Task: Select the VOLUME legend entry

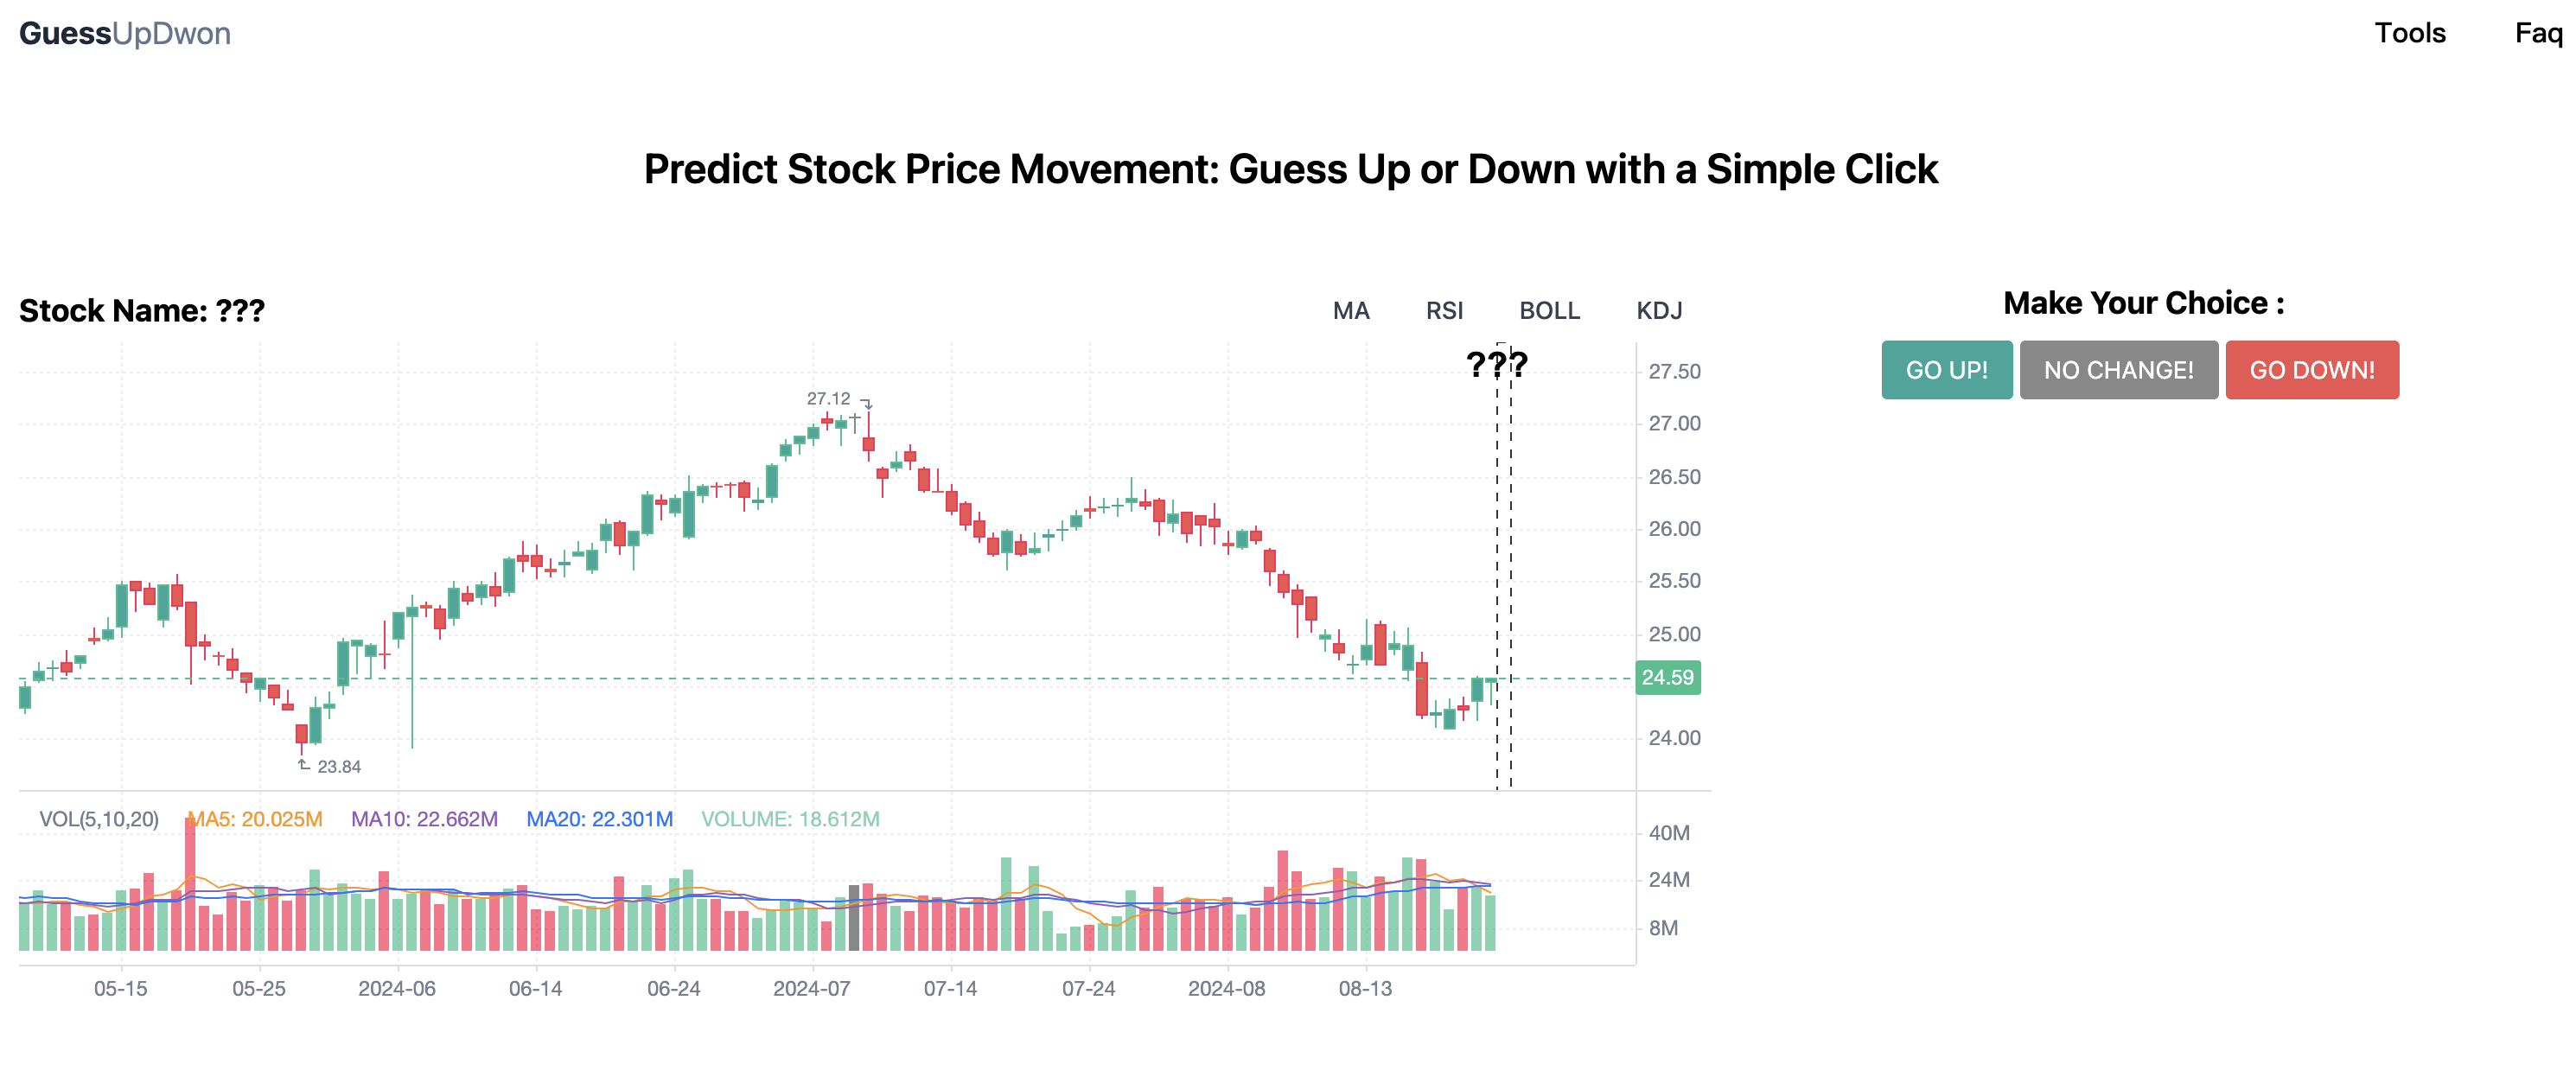Action: pos(790,817)
